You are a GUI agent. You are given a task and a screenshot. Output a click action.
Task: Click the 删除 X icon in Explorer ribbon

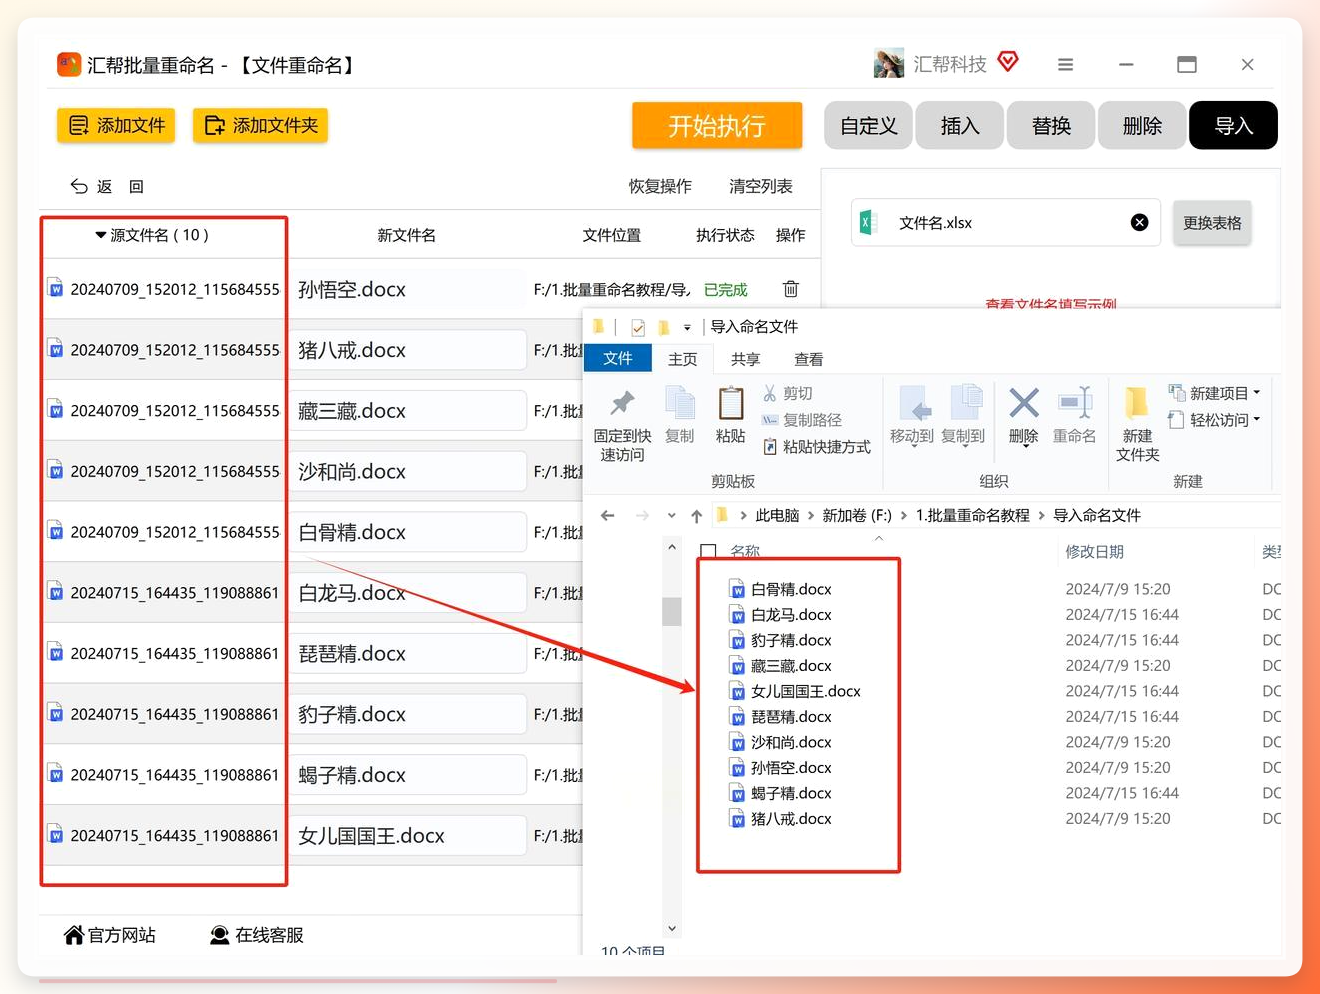[1023, 402]
